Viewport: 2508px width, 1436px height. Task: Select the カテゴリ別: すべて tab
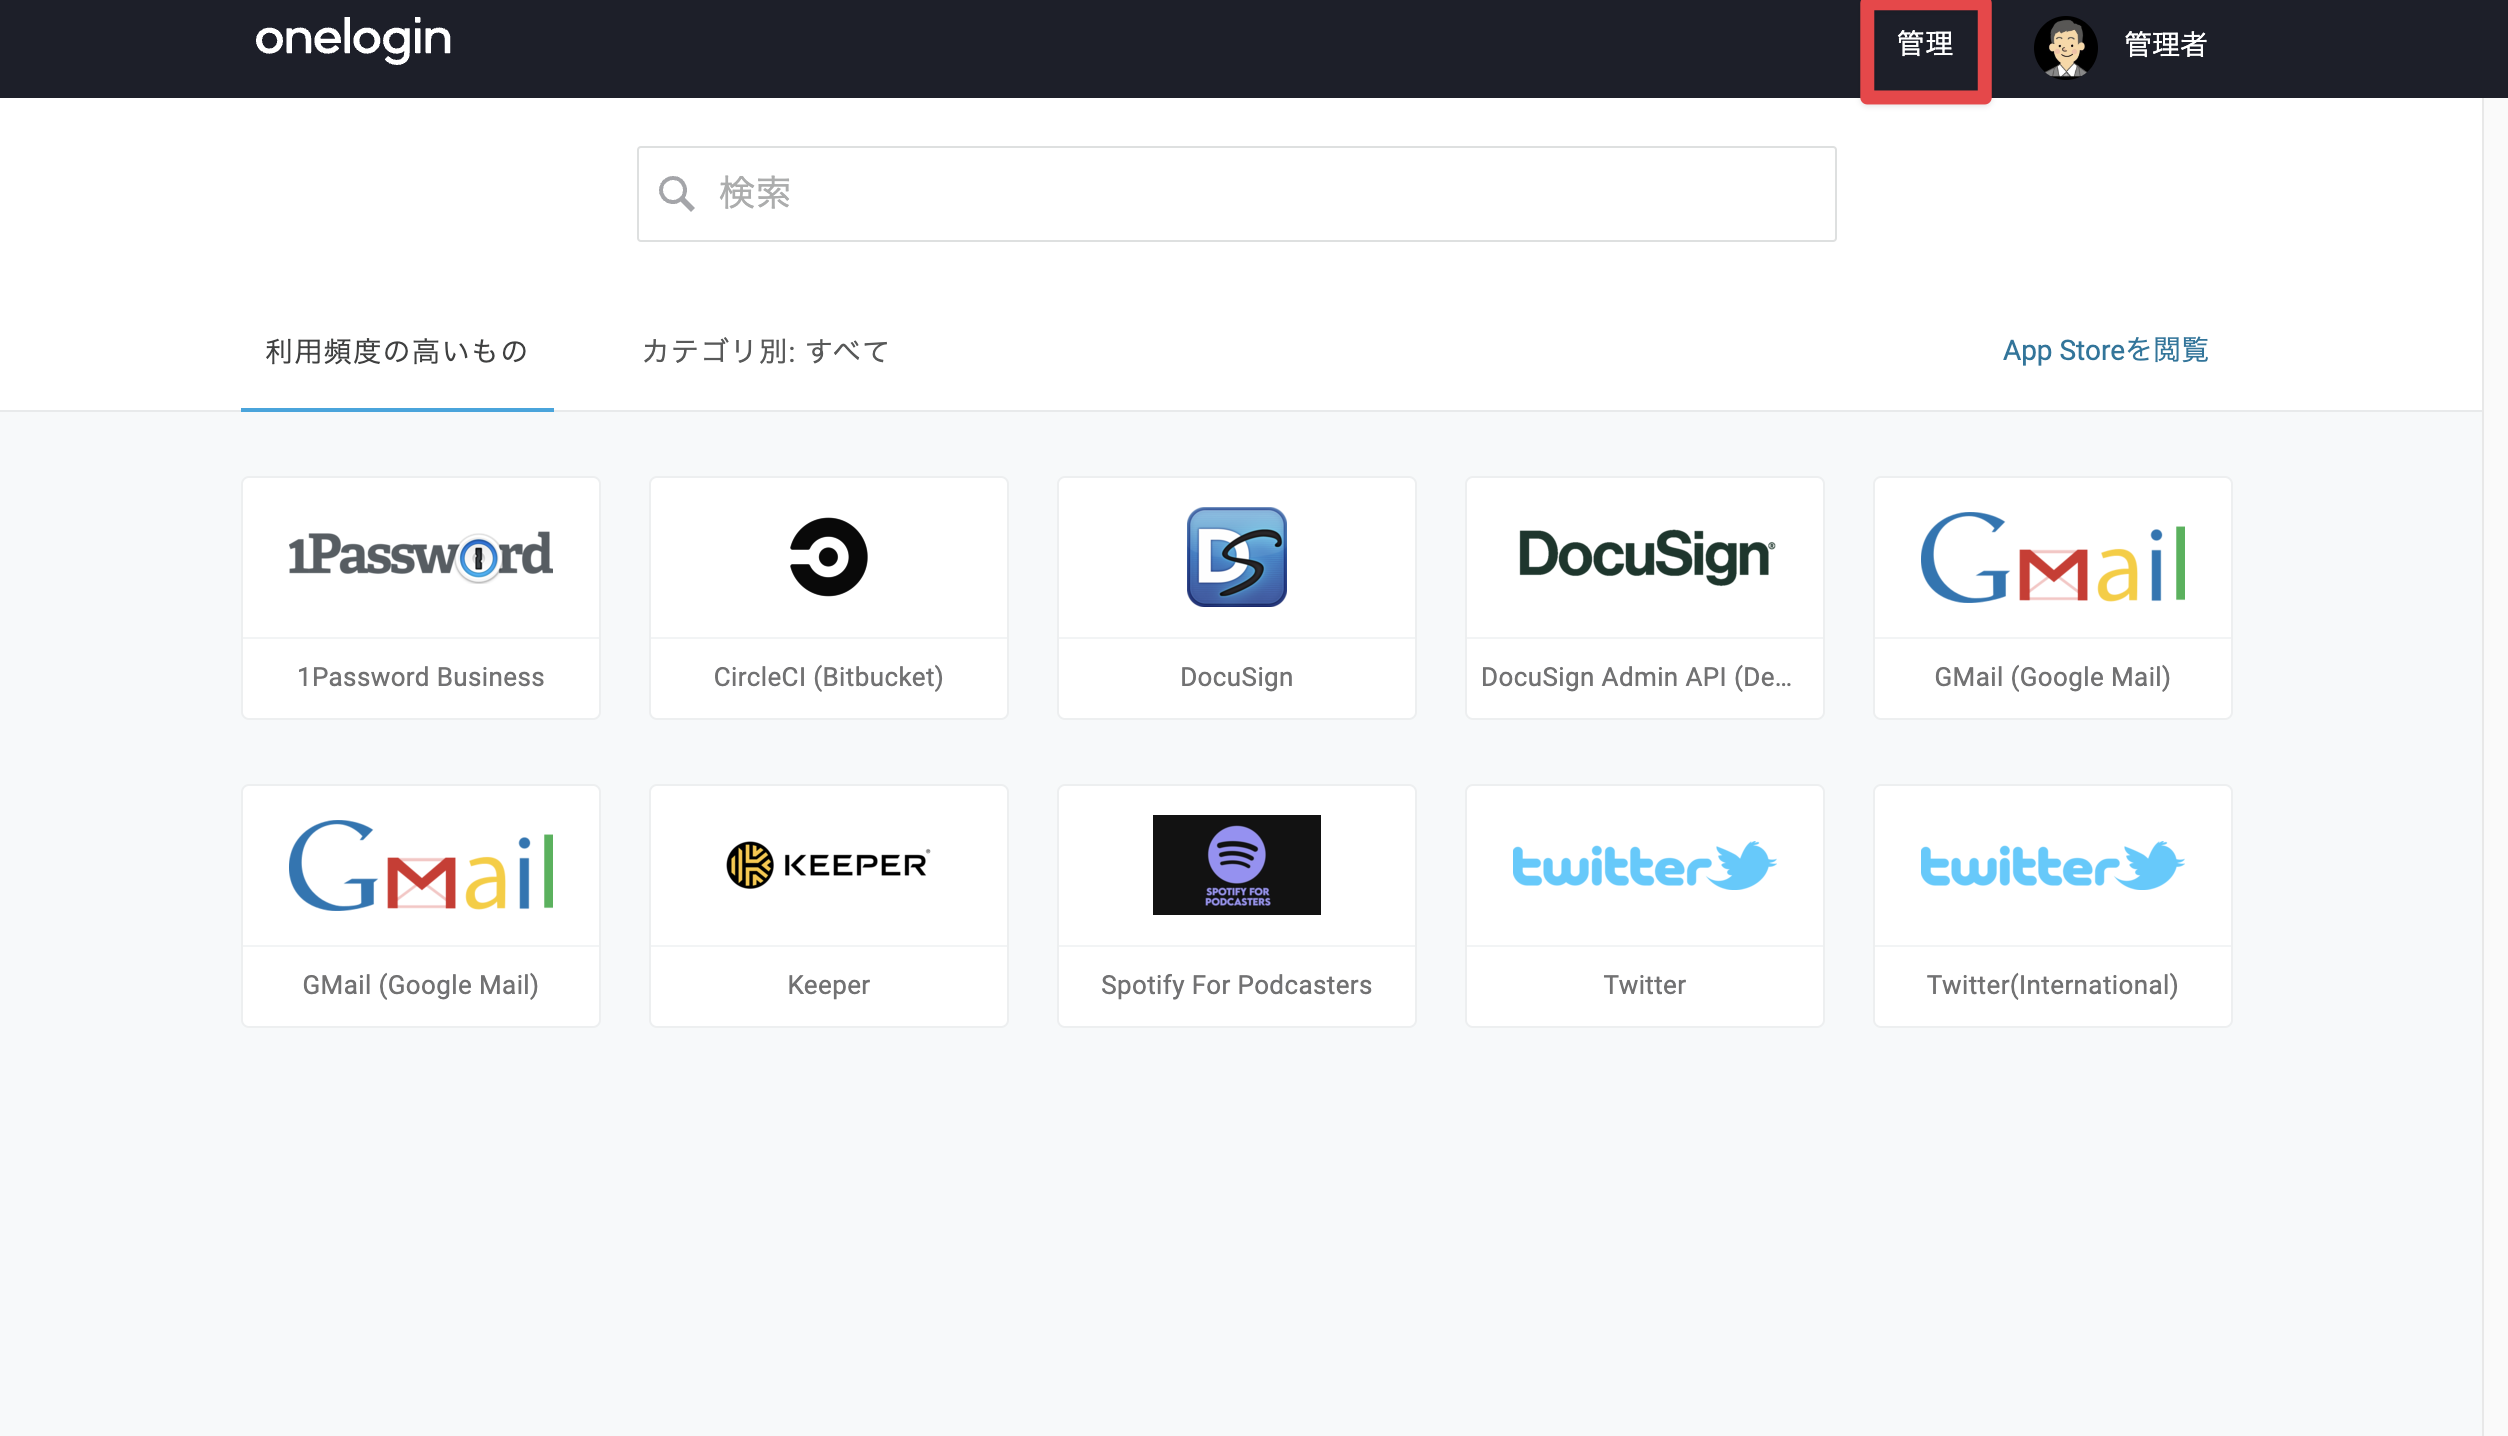(765, 351)
